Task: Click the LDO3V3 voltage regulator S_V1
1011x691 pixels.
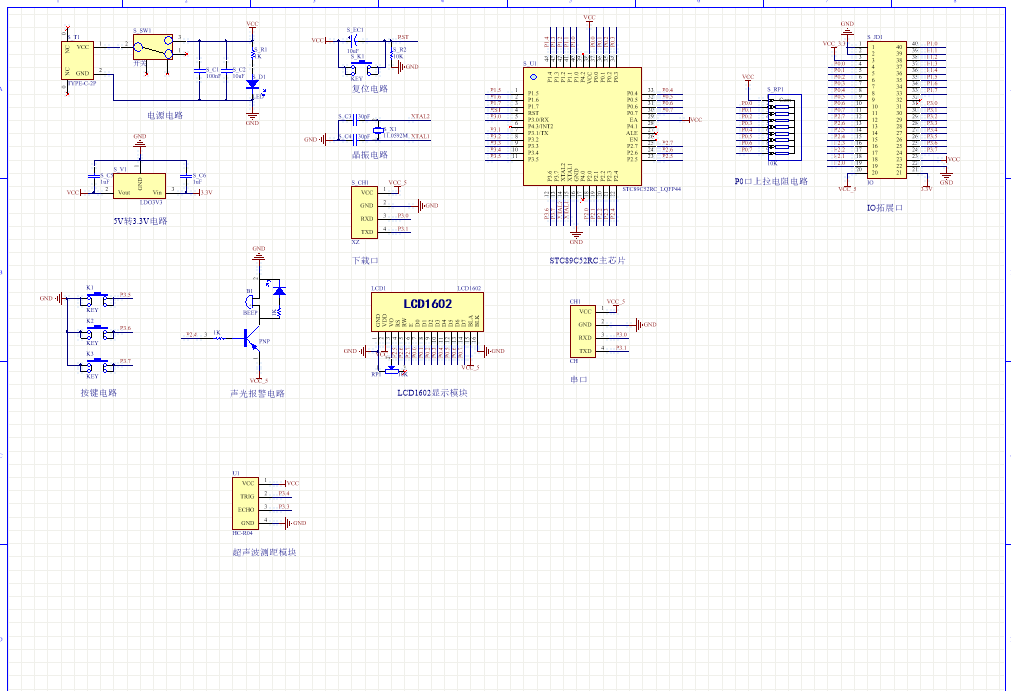Action: pyautogui.click(x=140, y=185)
